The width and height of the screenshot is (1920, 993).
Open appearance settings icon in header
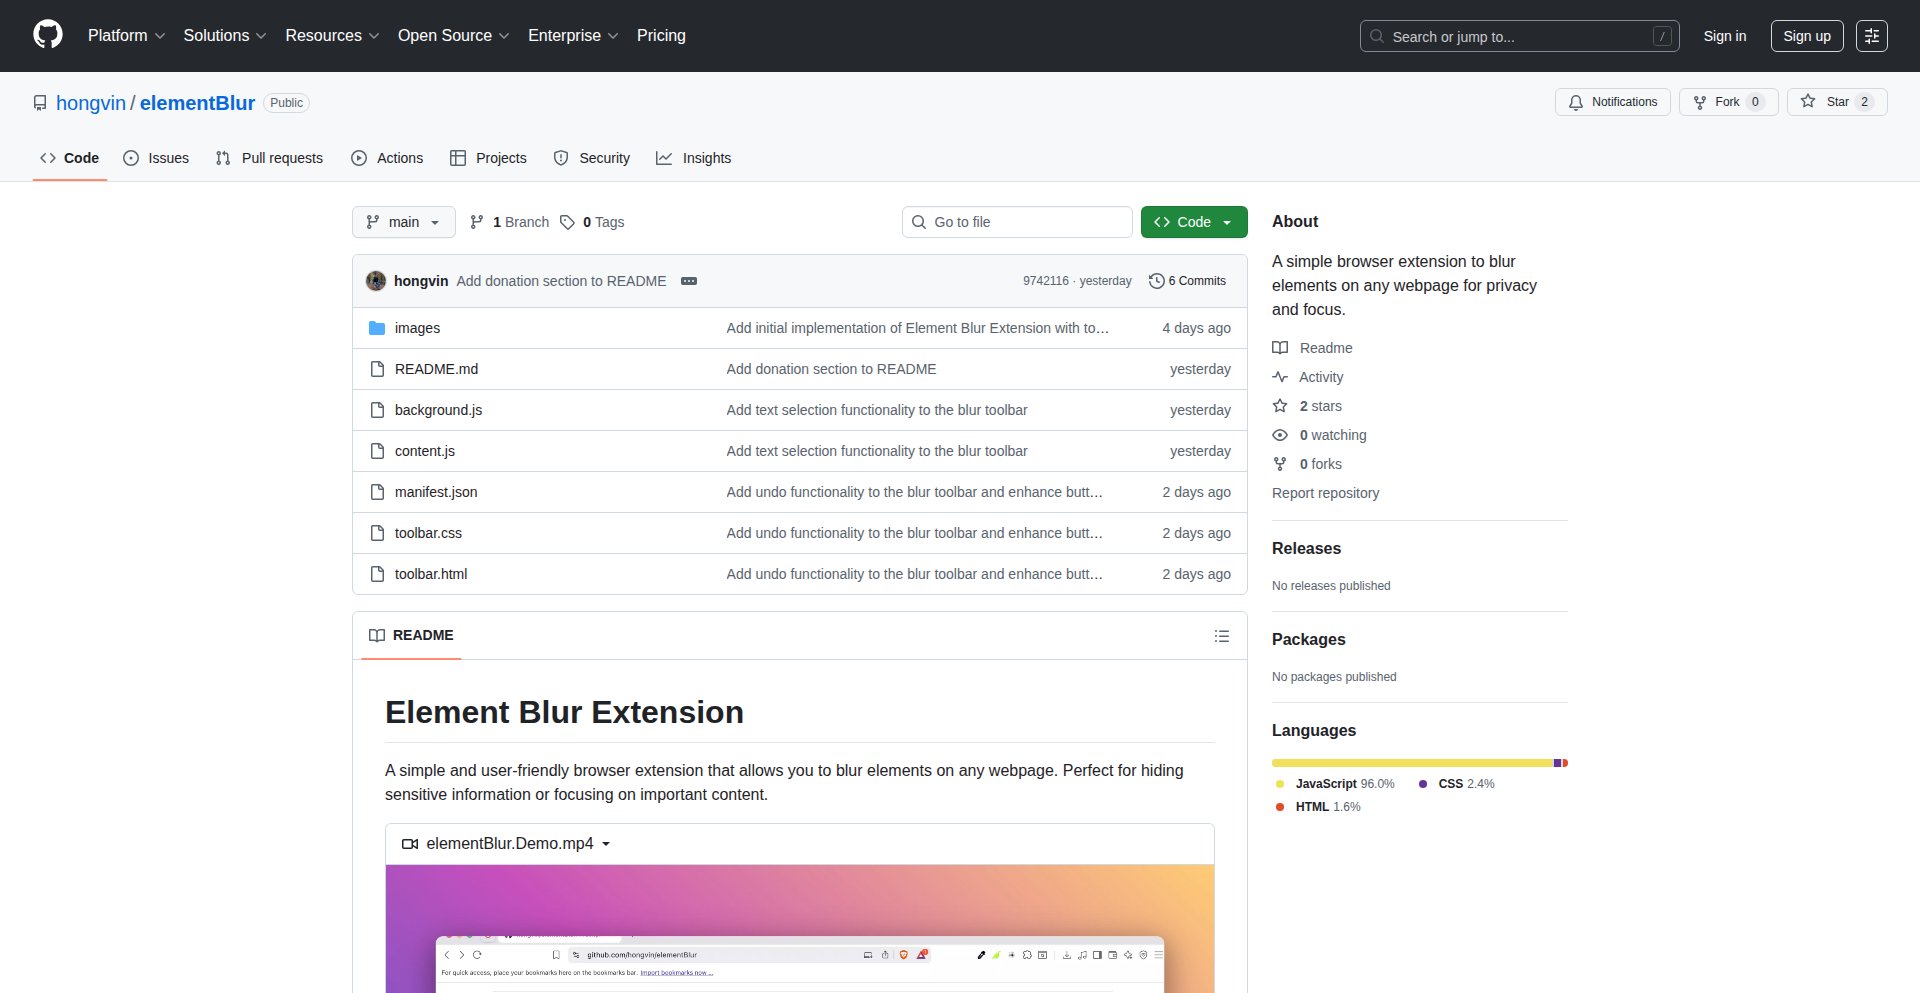pyautogui.click(x=1871, y=36)
